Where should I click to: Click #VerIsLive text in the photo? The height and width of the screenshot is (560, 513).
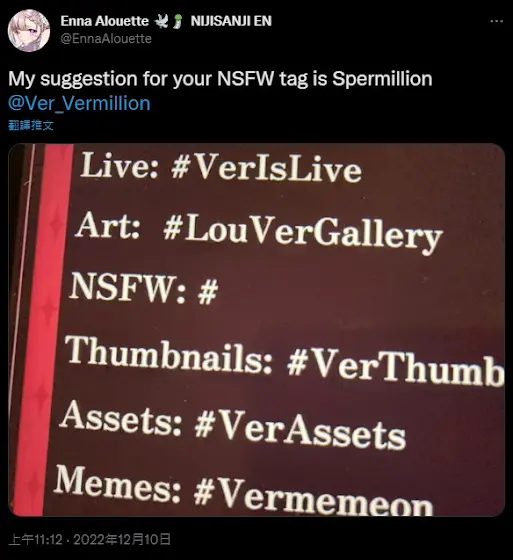click(267, 169)
